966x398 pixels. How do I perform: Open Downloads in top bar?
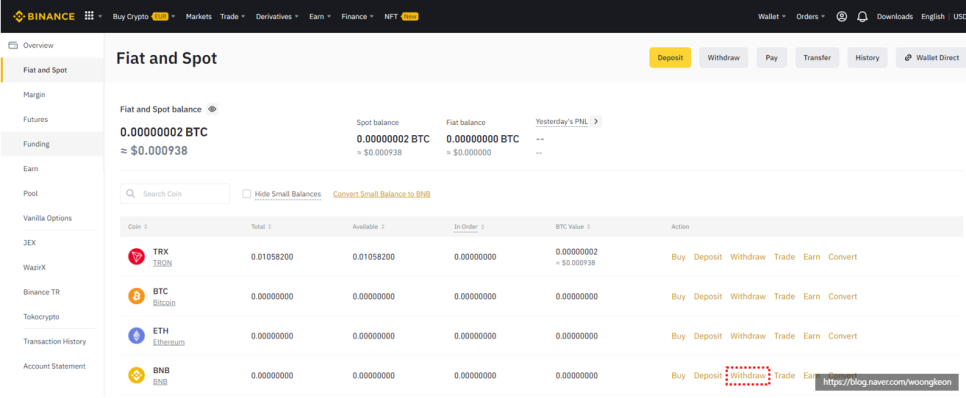point(895,17)
